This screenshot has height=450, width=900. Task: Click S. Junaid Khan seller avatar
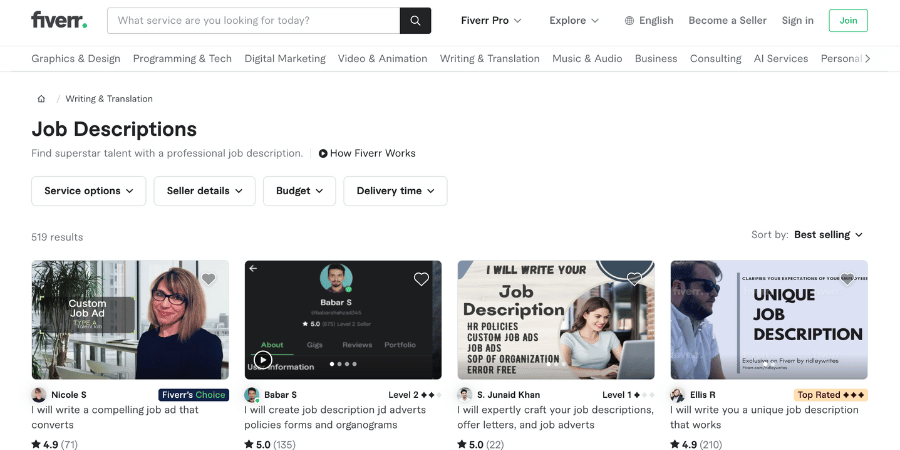coord(464,395)
